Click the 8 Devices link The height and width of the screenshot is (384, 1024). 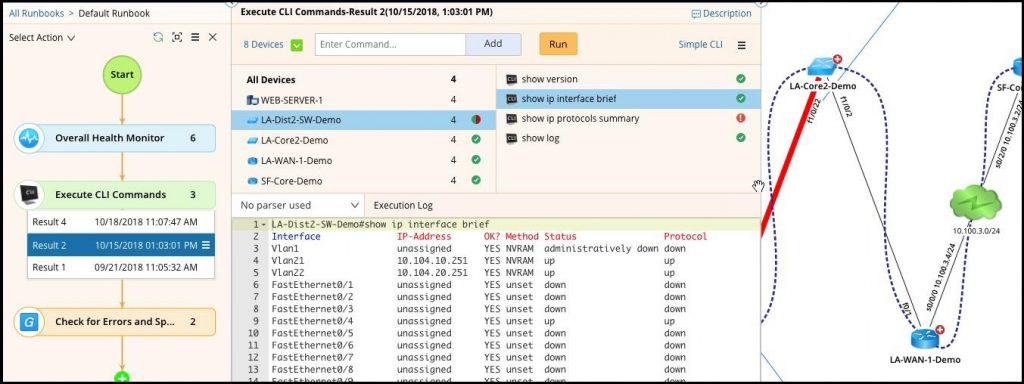(263, 44)
